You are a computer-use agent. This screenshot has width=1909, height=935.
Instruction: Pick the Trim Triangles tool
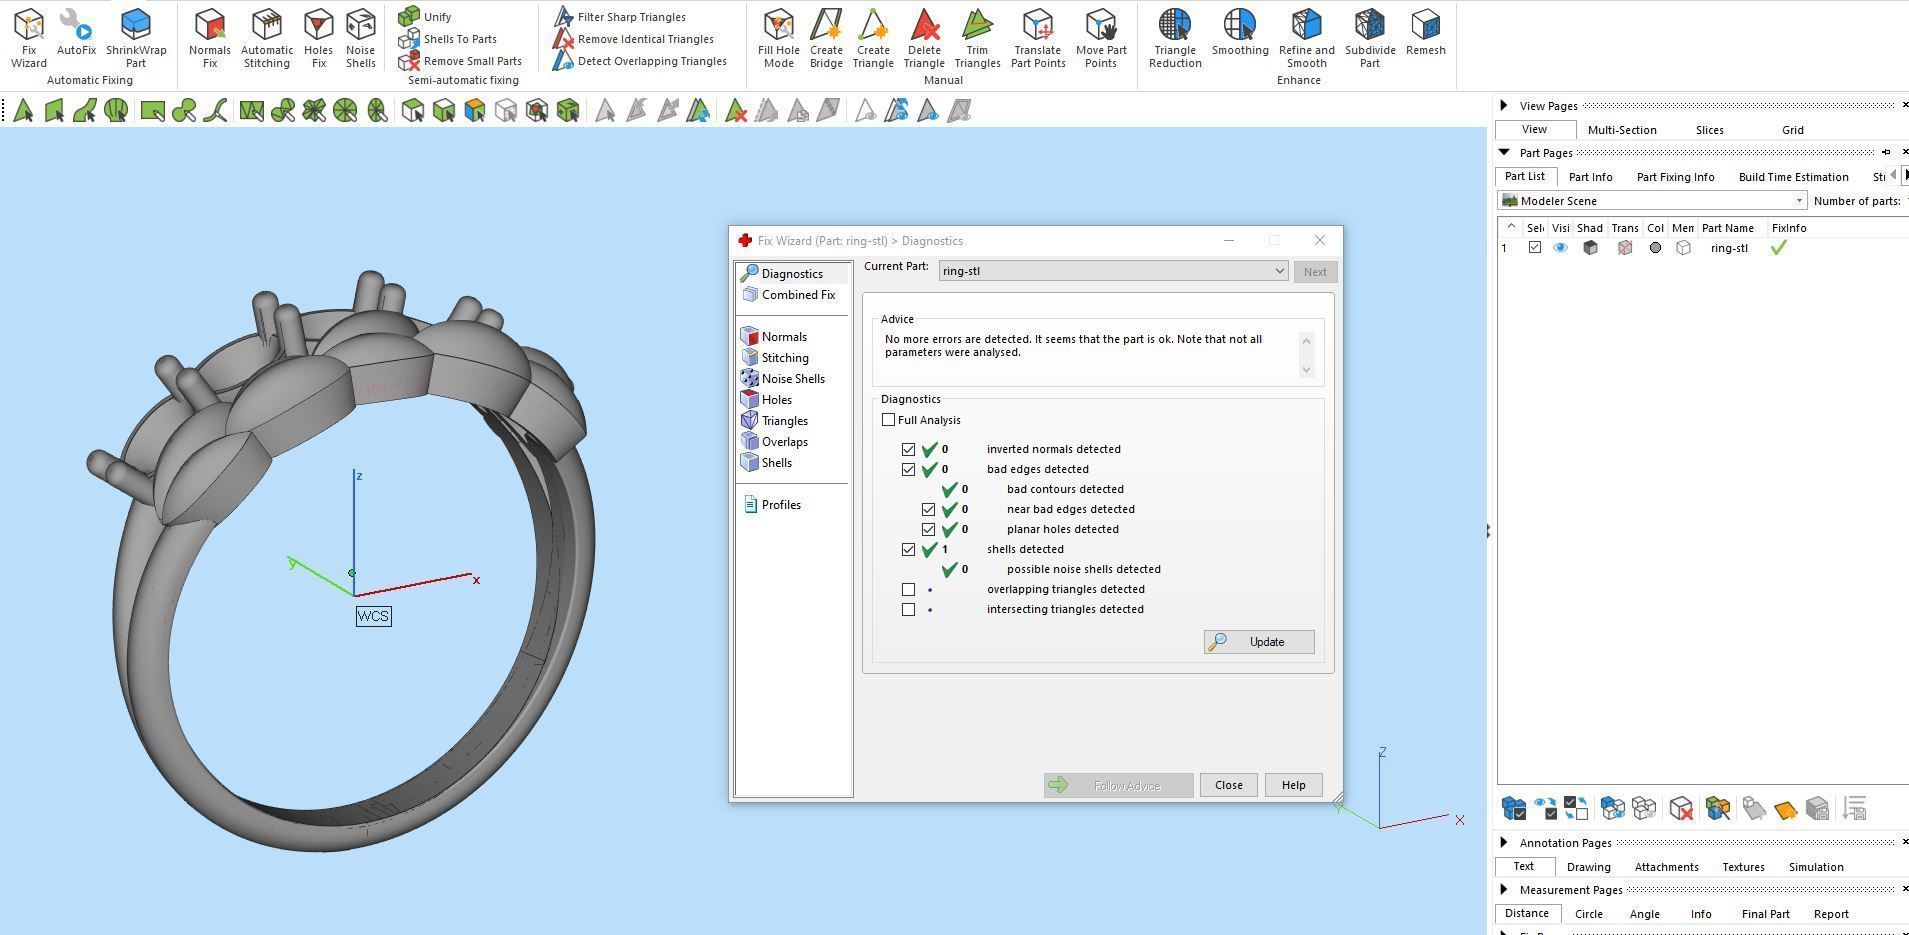point(977,39)
